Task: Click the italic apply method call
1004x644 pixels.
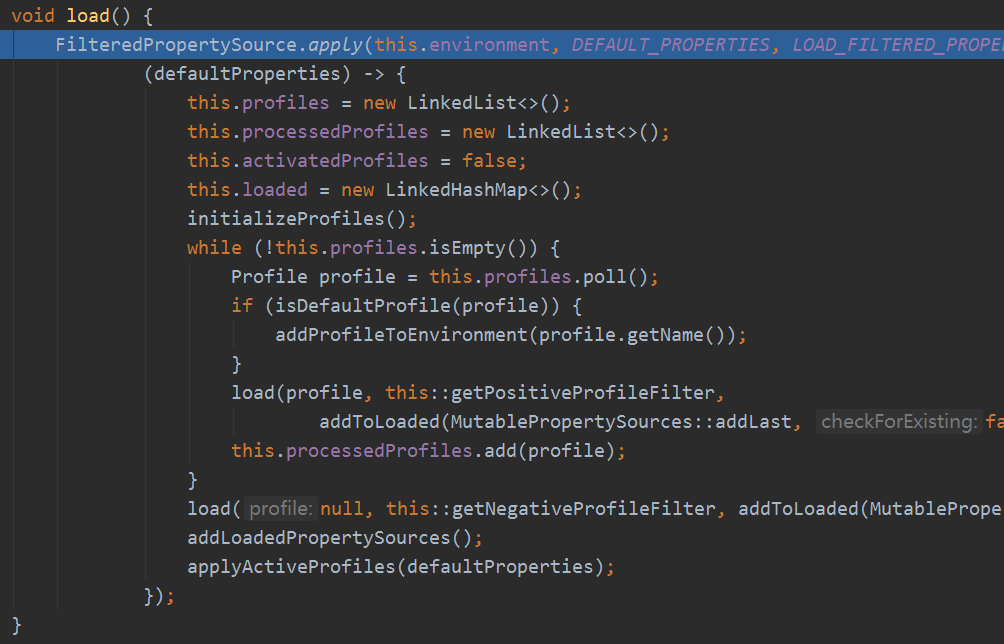Action: tap(336, 45)
